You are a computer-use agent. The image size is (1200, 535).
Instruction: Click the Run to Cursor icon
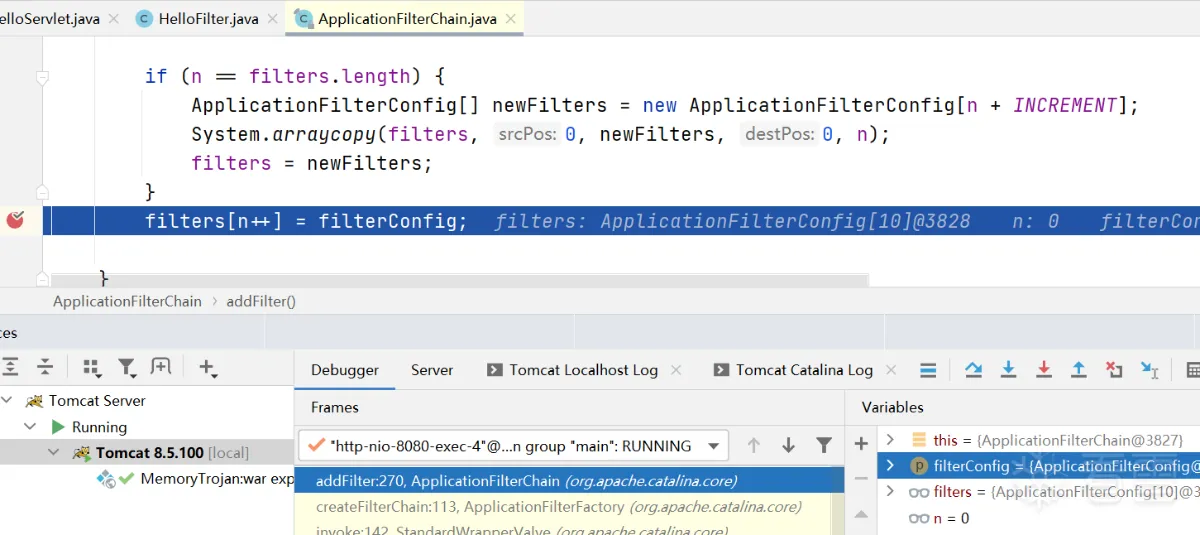click(1149, 370)
